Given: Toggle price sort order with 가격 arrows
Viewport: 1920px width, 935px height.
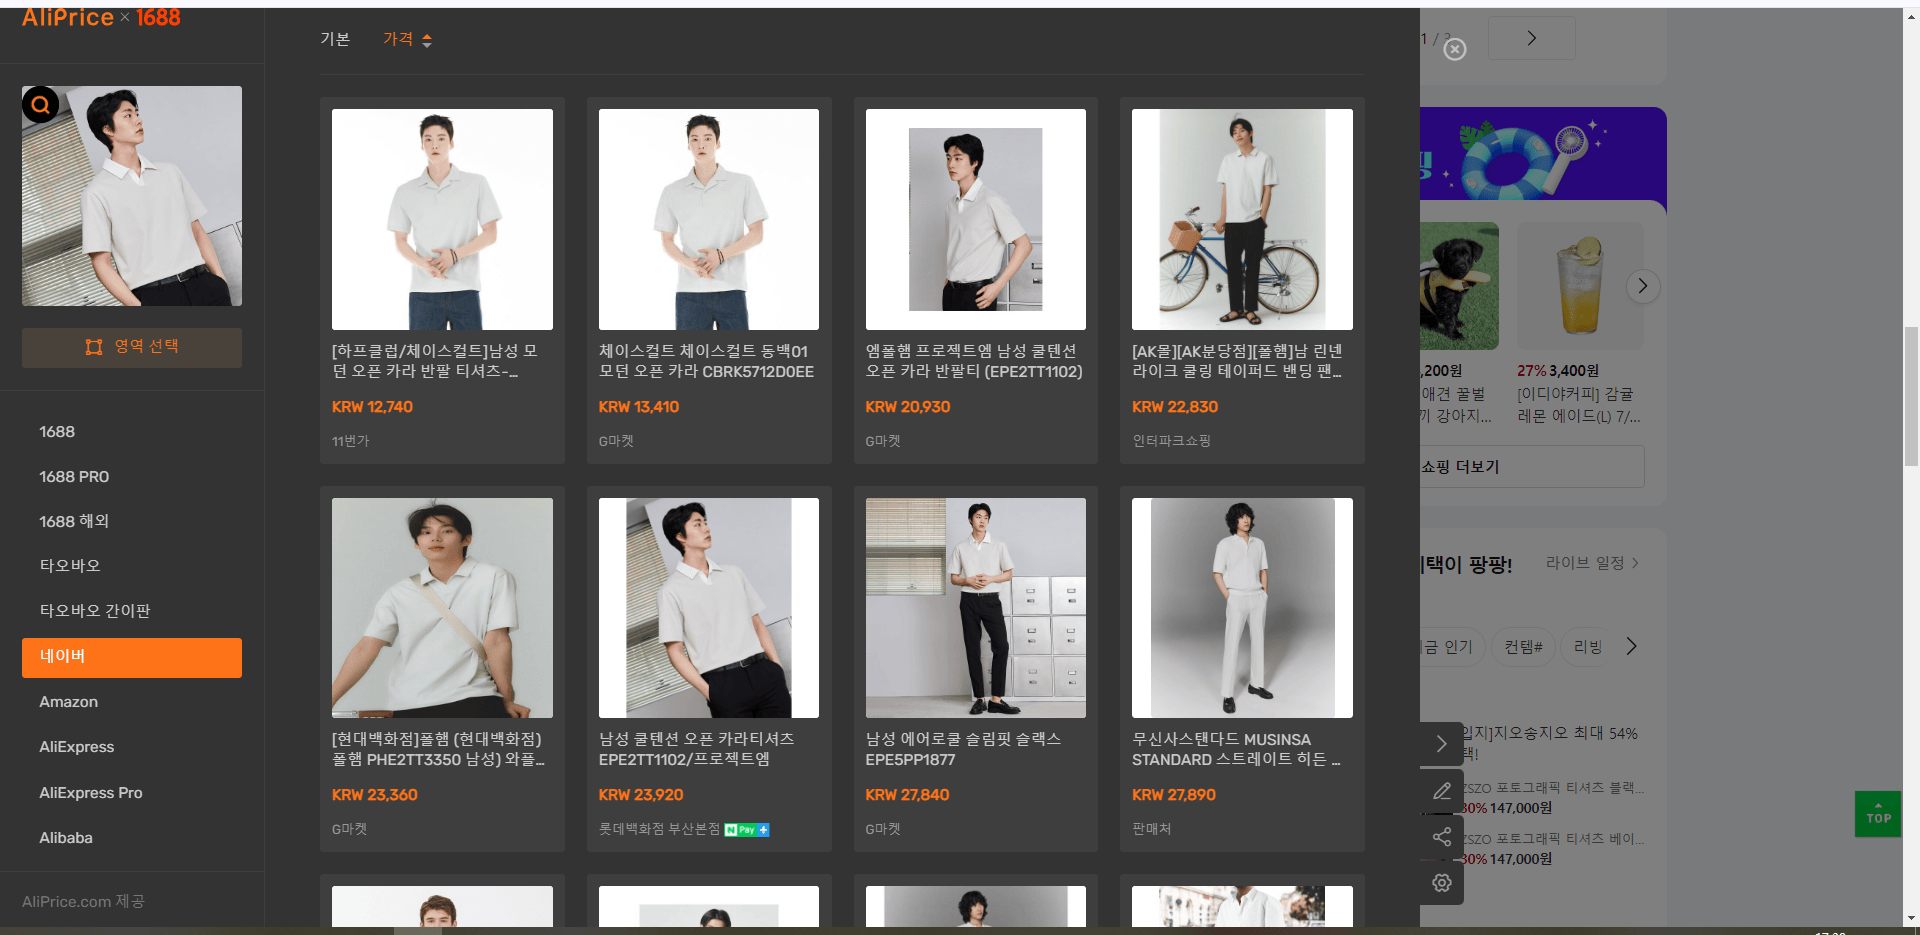Looking at the screenshot, I should [x=408, y=39].
